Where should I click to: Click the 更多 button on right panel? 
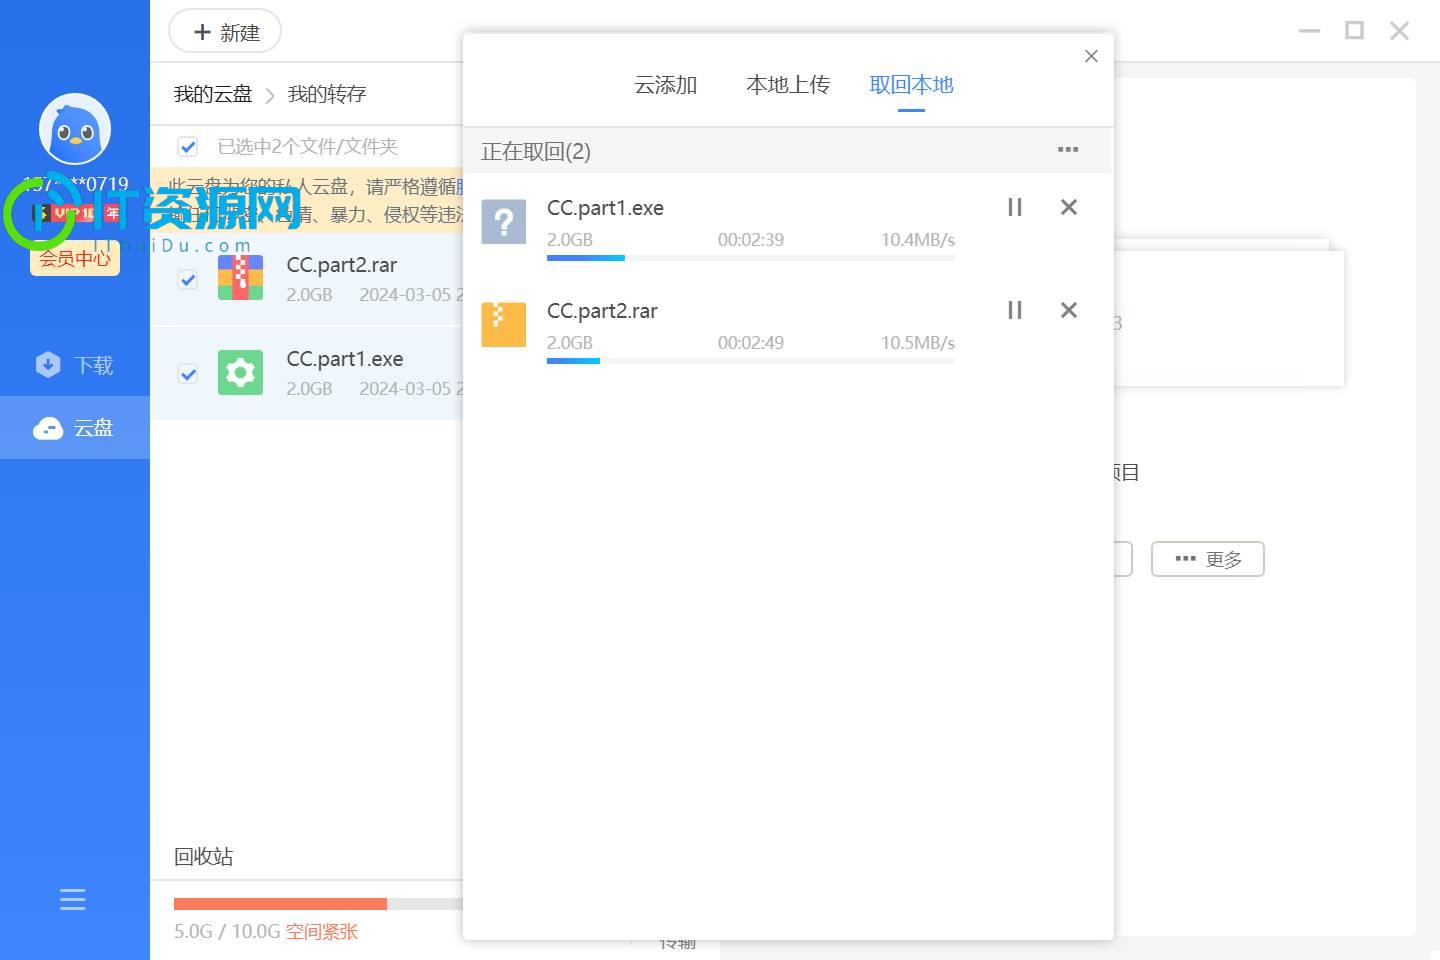coord(1208,559)
